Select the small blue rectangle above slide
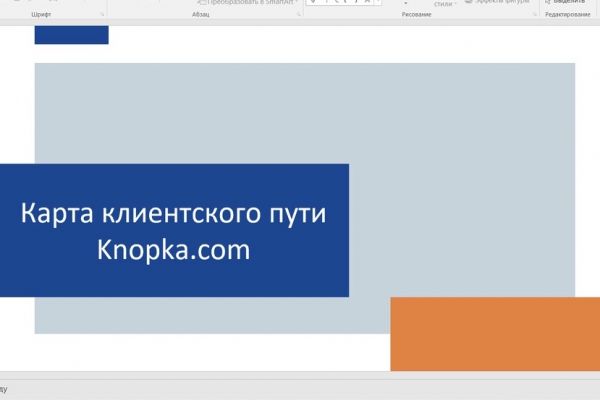The width and height of the screenshot is (600, 400). 72,35
